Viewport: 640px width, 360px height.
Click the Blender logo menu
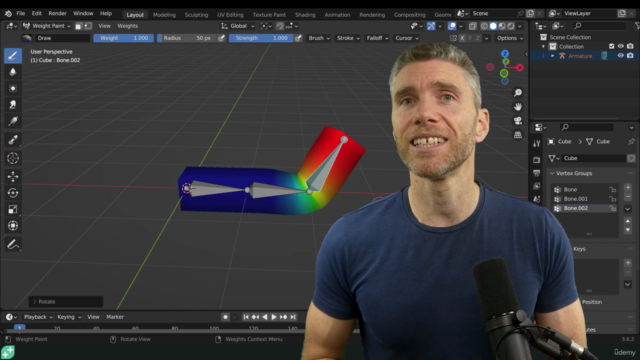[8, 13]
